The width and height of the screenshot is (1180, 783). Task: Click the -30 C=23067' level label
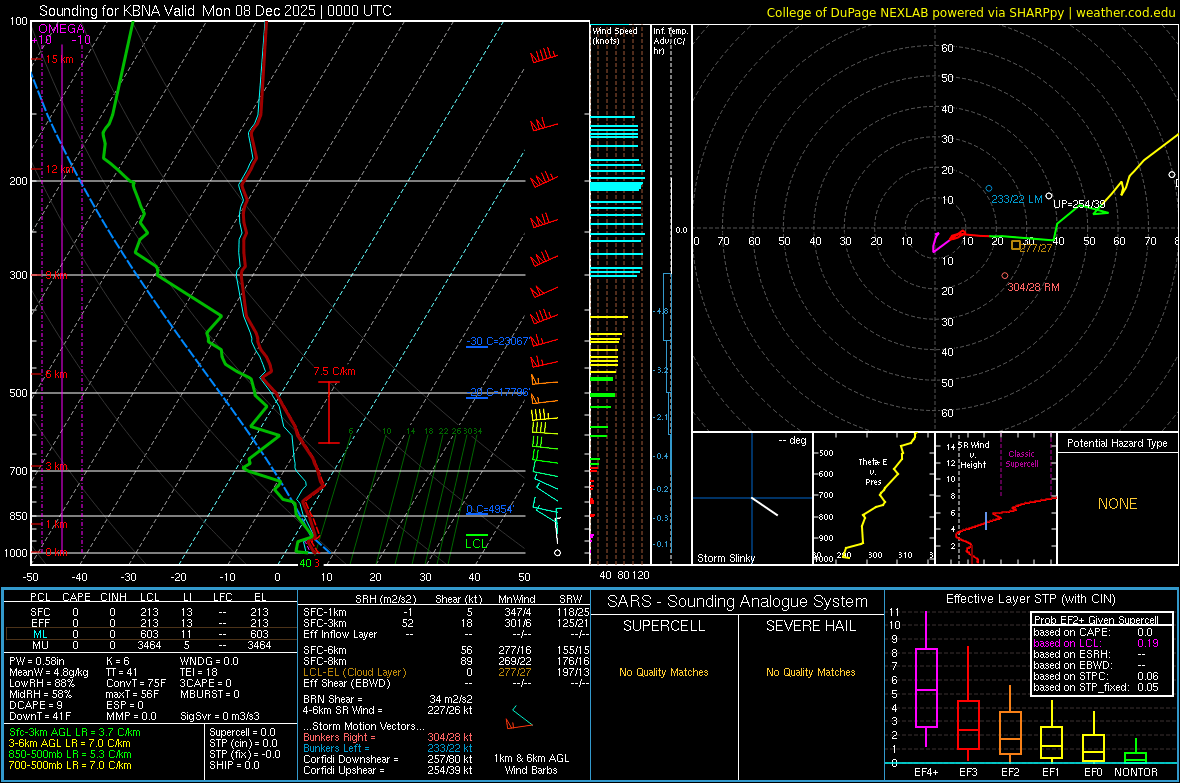(497, 341)
